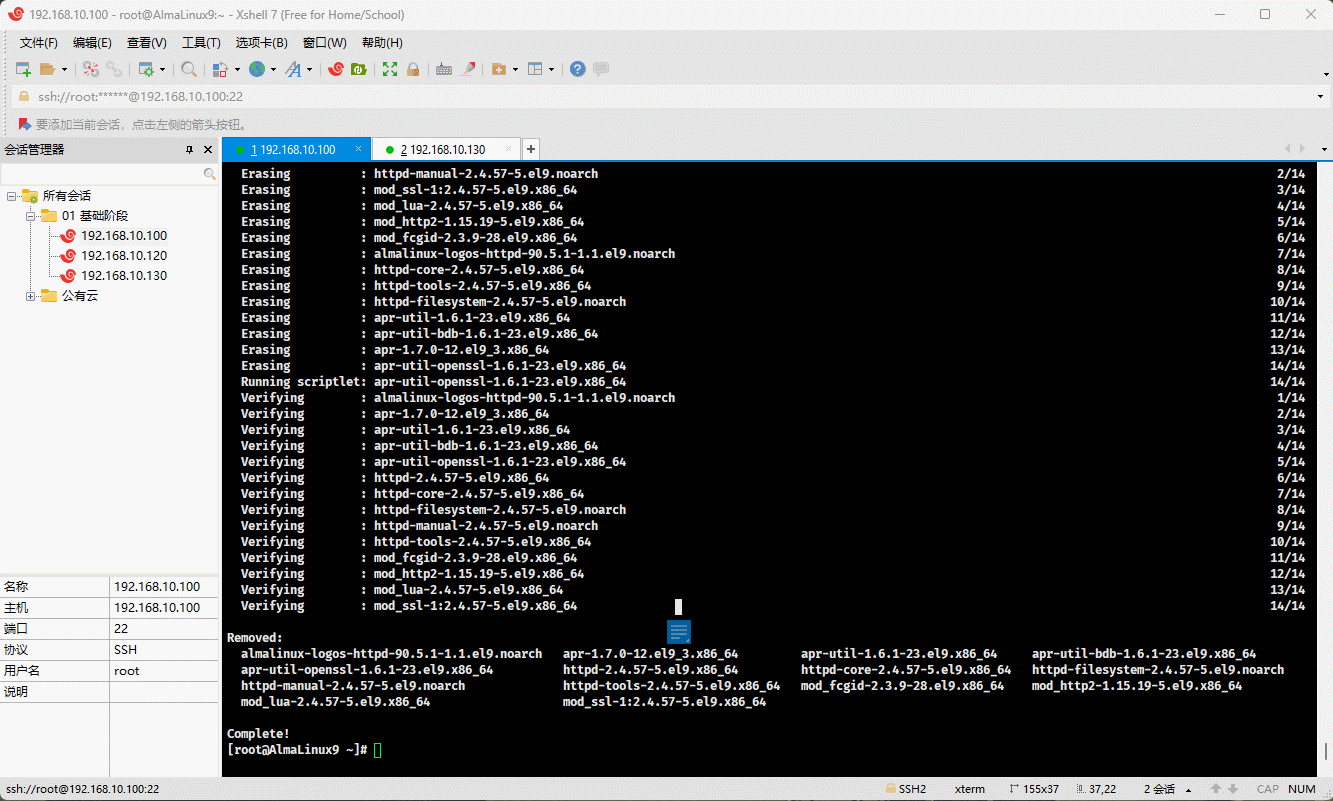Add a new tab with the plus button
Viewport: 1333px width, 801px height.
click(x=531, y=149)
